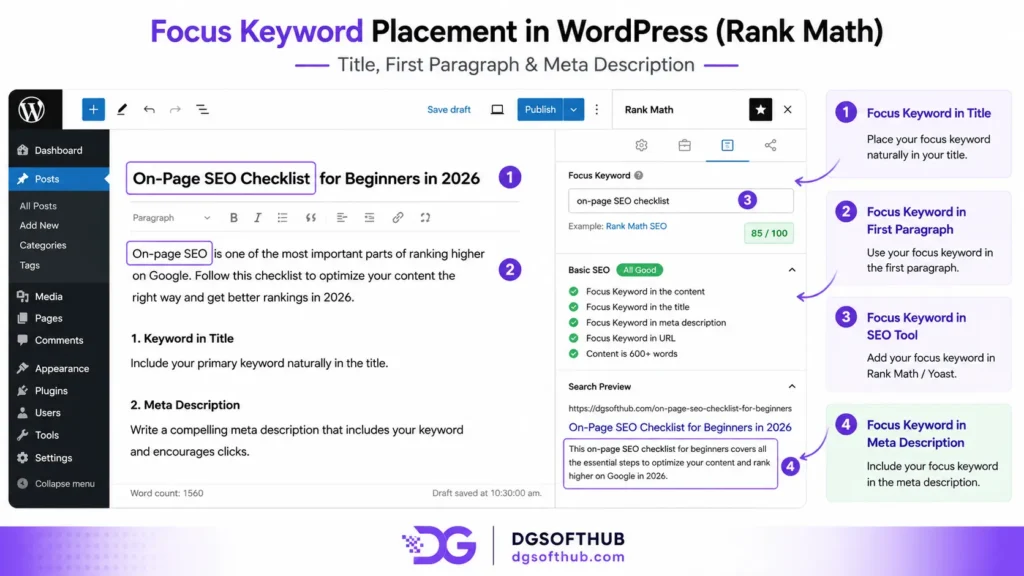The height and width of the screenshot is (576, 1024).
Task: Click the Rank Math star icon
Action: [x=760, y=110]
